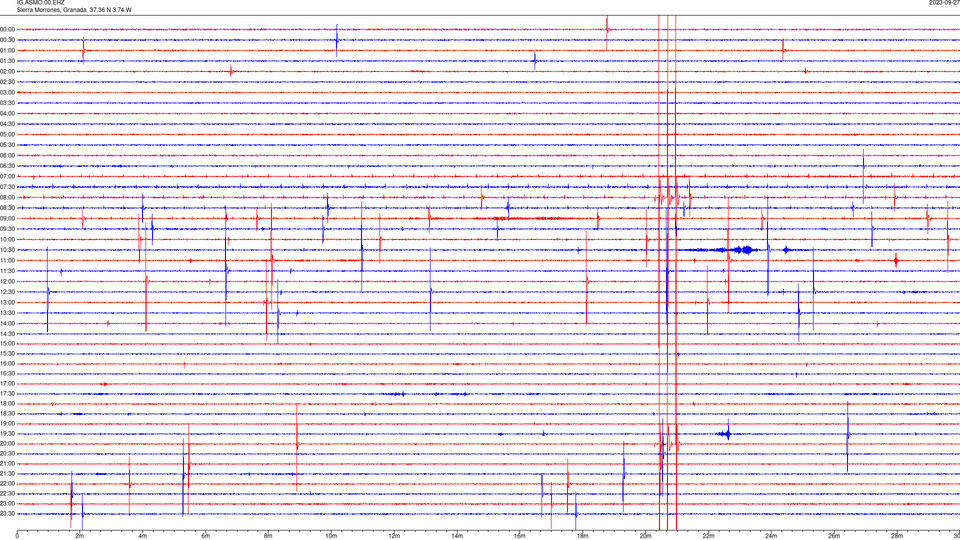The height and width of the screenshot is (540, 960).
Task: Click the 06:30 row label
Action: coord(8,165)
